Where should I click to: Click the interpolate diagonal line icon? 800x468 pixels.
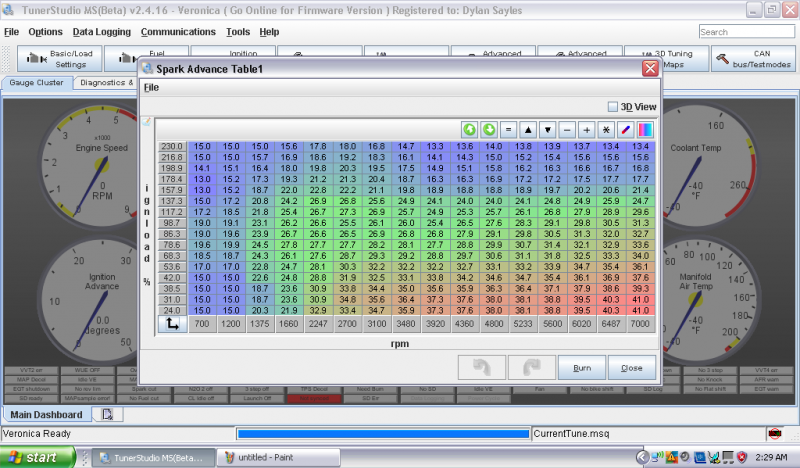(624, 129)
